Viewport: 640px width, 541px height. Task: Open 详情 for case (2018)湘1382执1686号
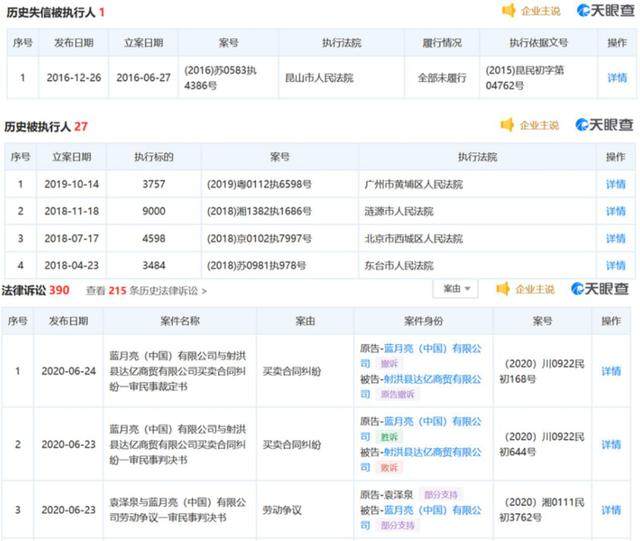[616, 211]
